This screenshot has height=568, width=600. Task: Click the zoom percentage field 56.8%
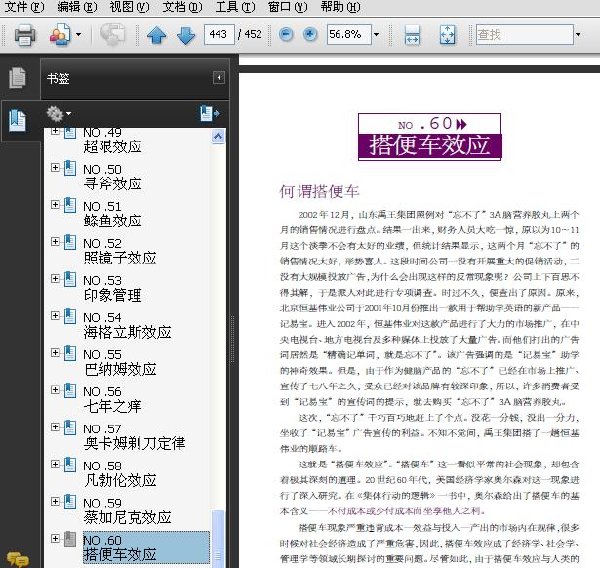click(349, 34)
